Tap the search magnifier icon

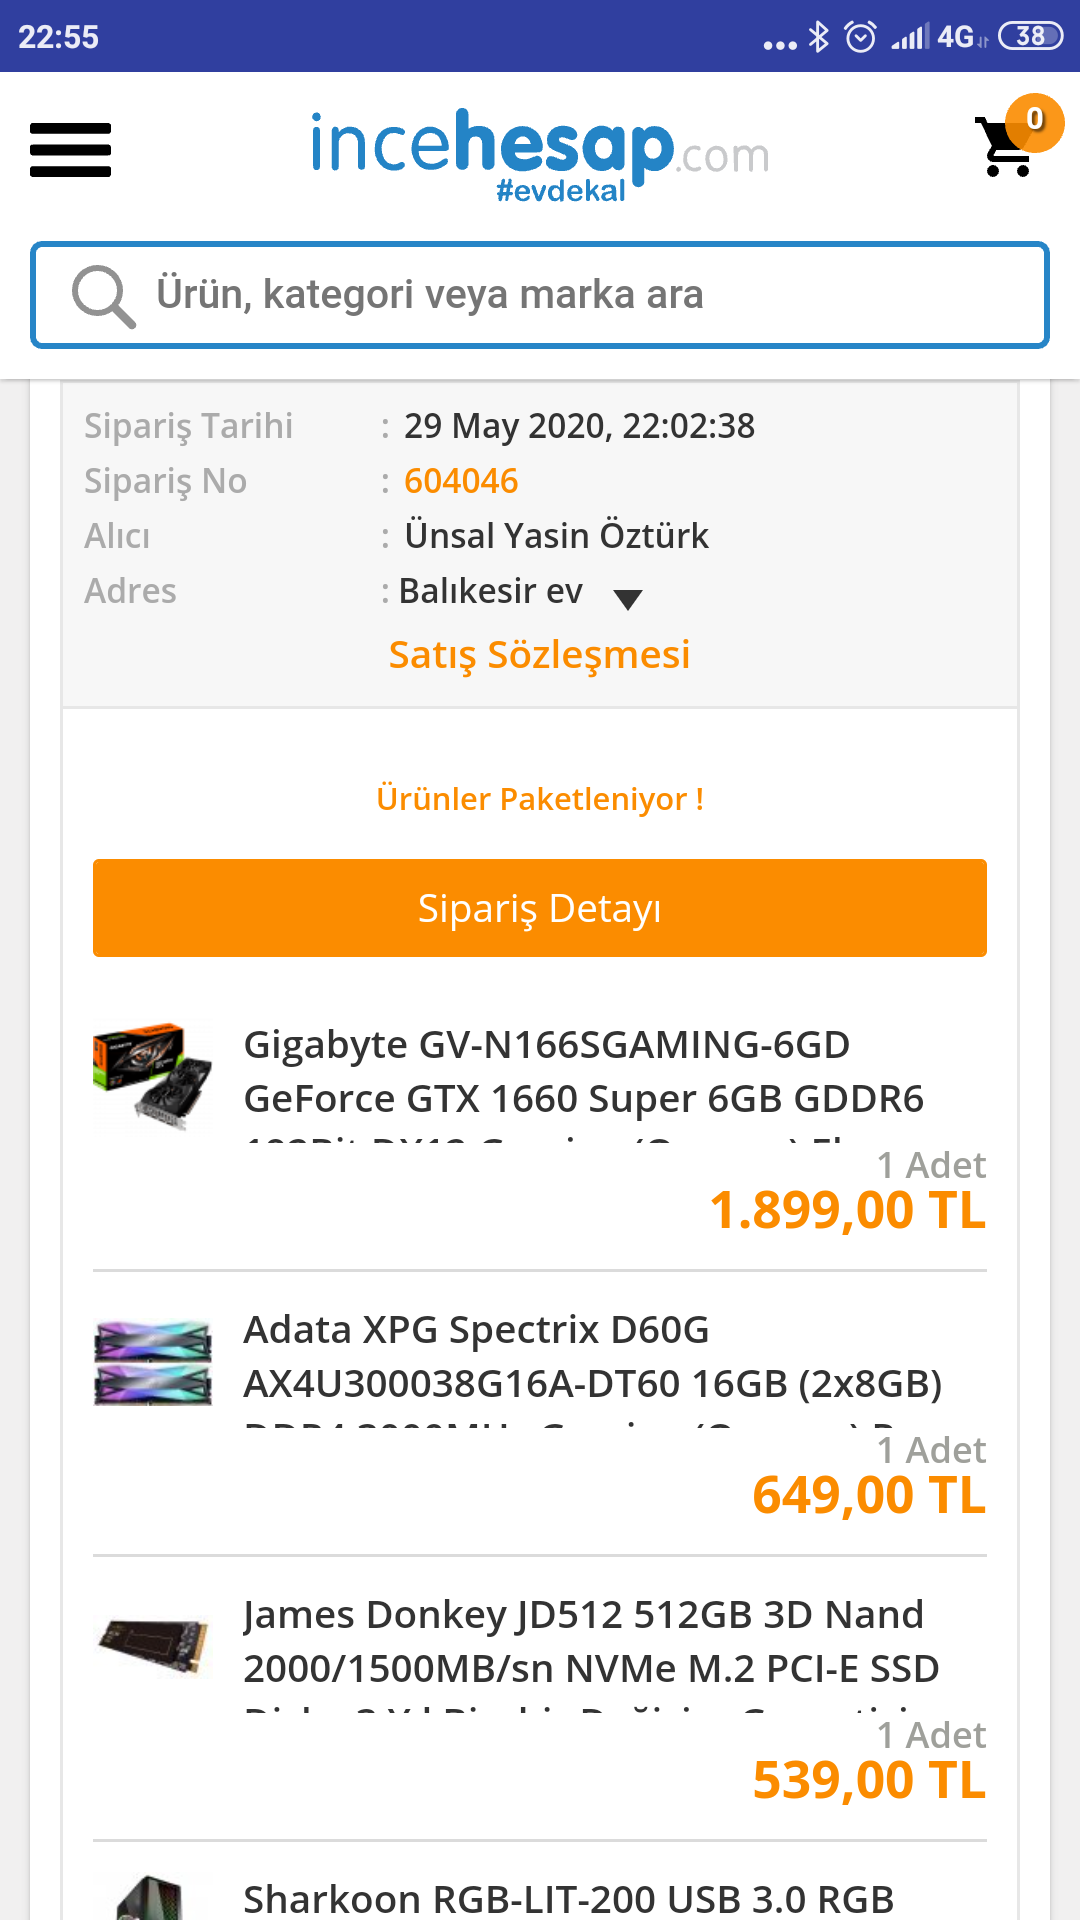click(102, 296)
